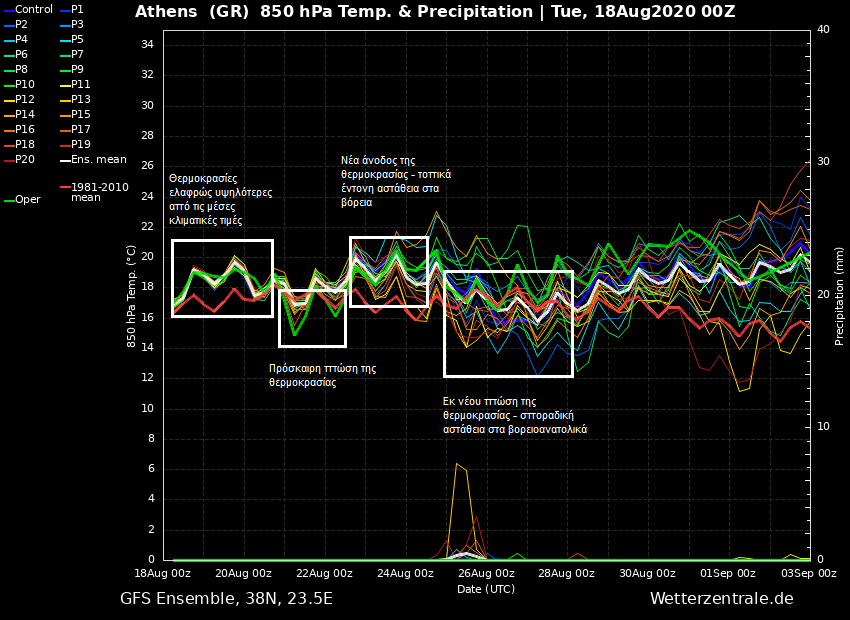
Task: Select the 'P19' legend label
Action: [x=80, y=144]
